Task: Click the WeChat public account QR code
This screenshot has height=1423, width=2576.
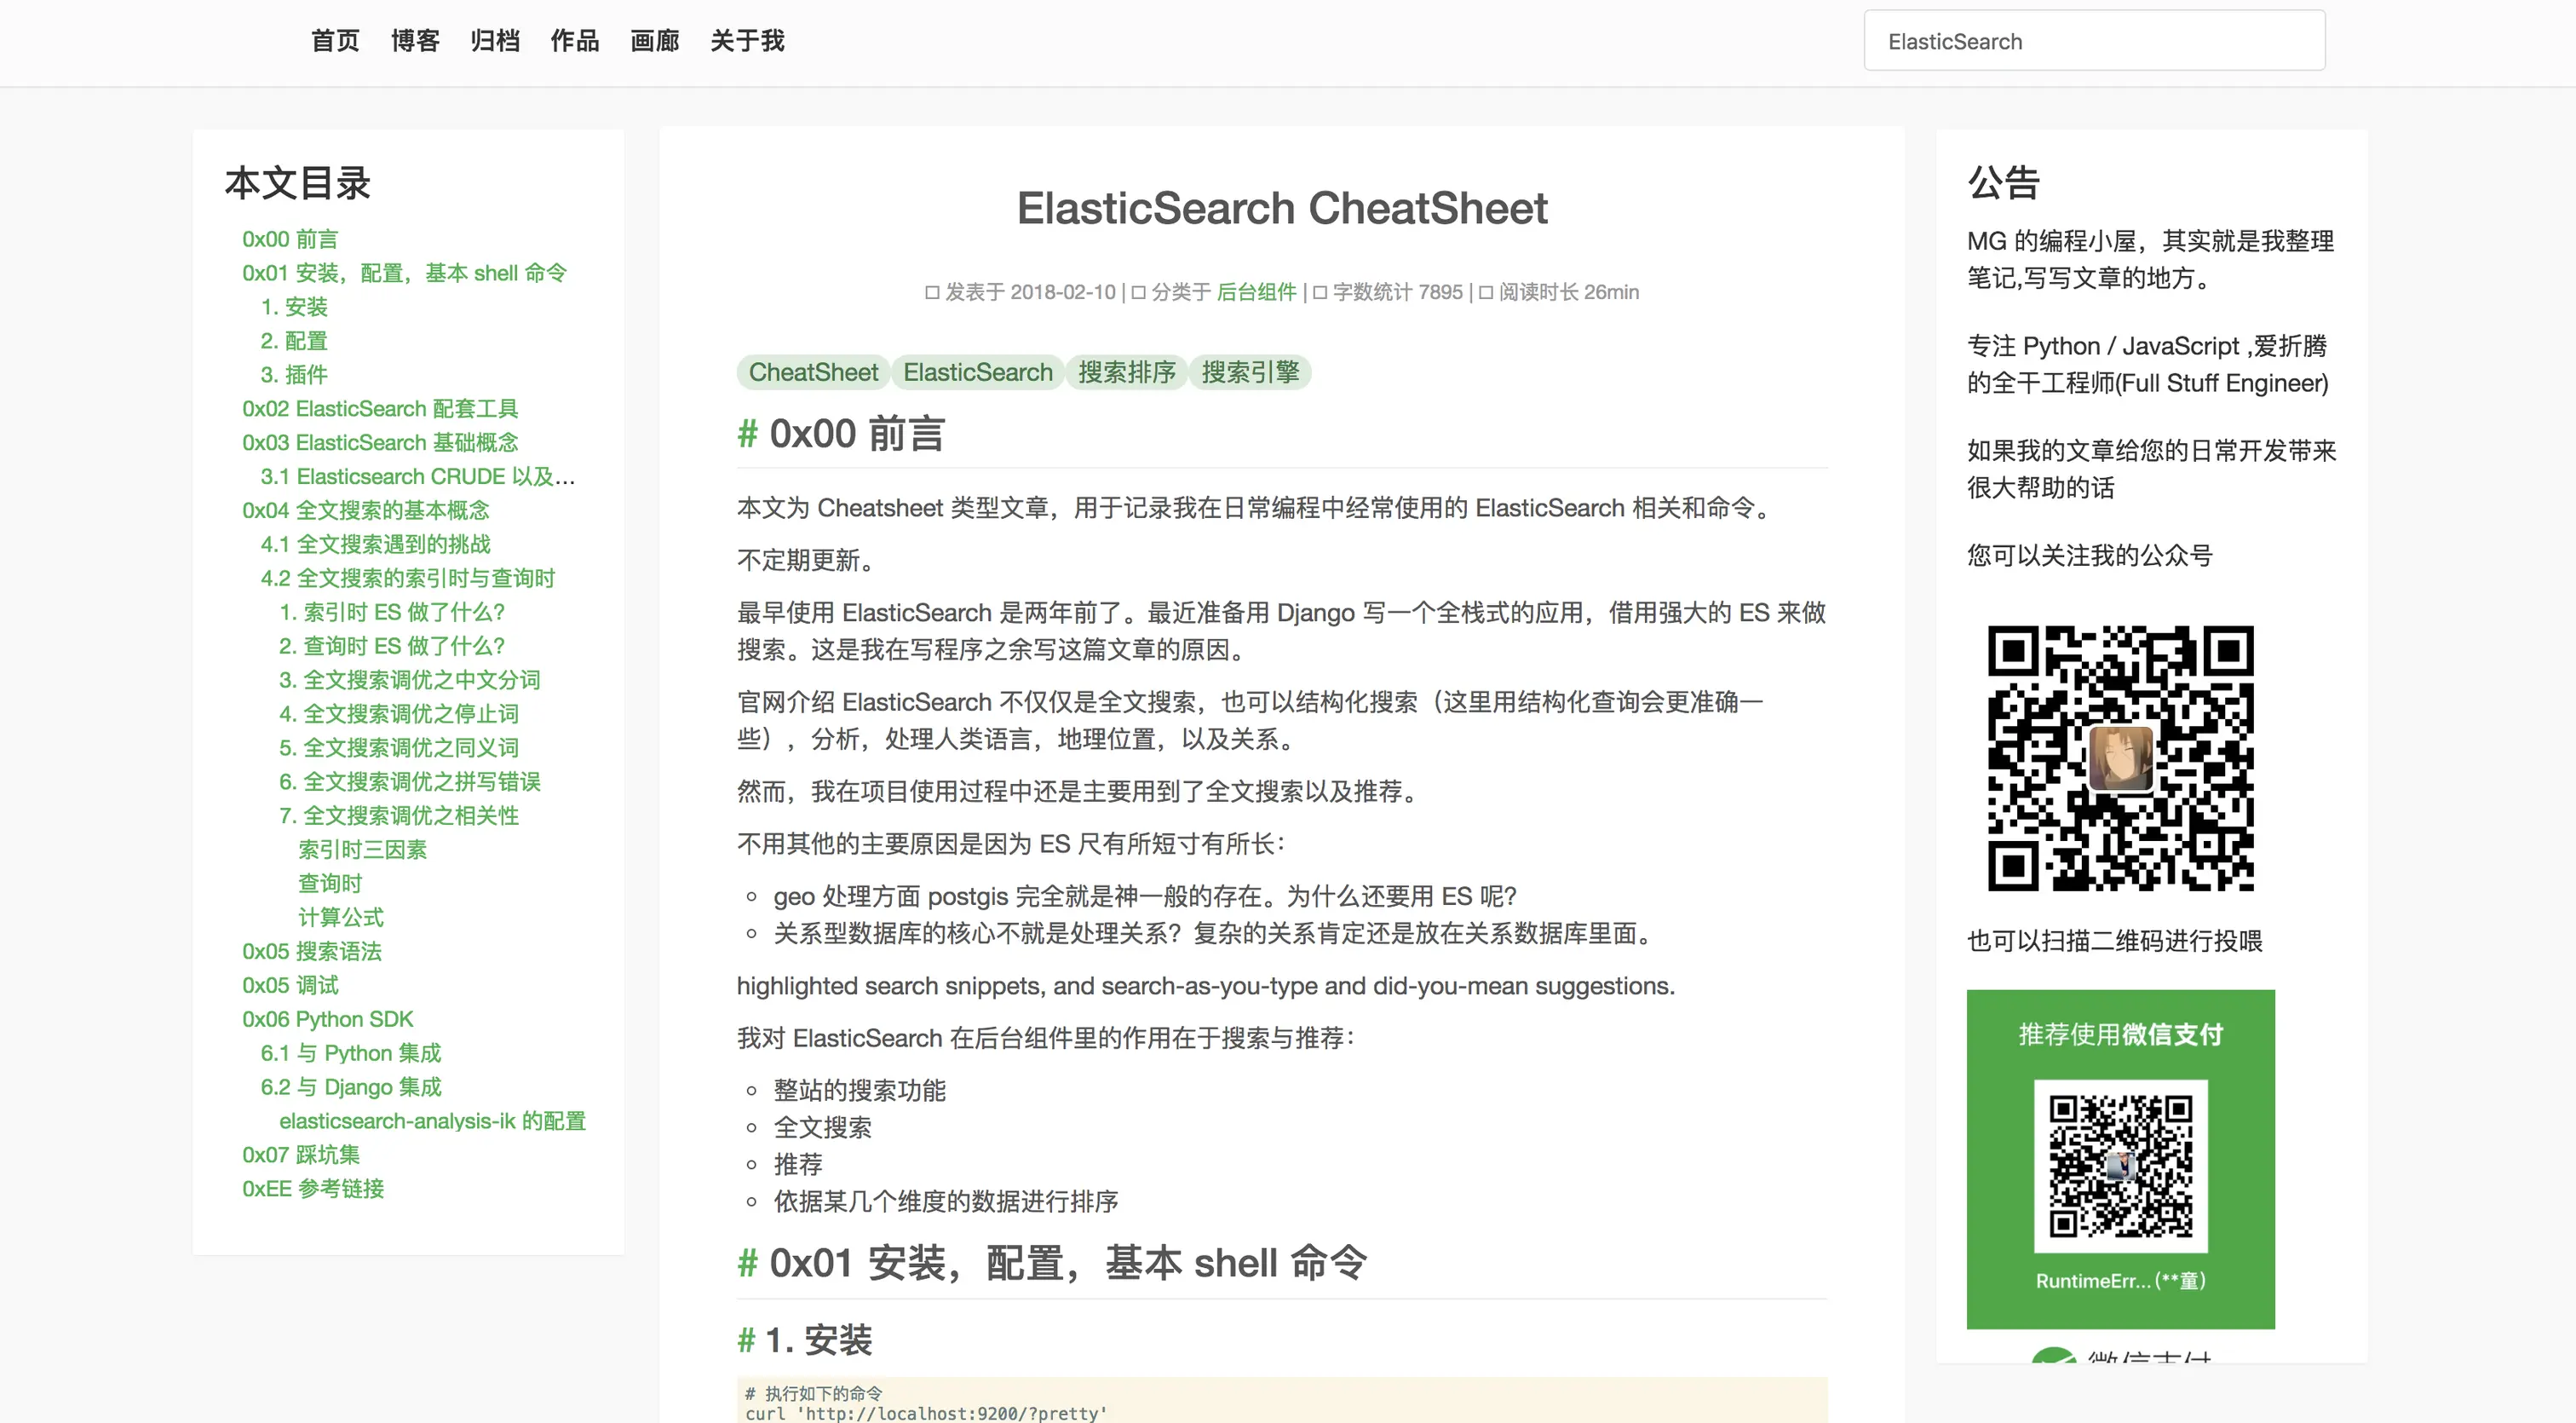Action: 2120,758
